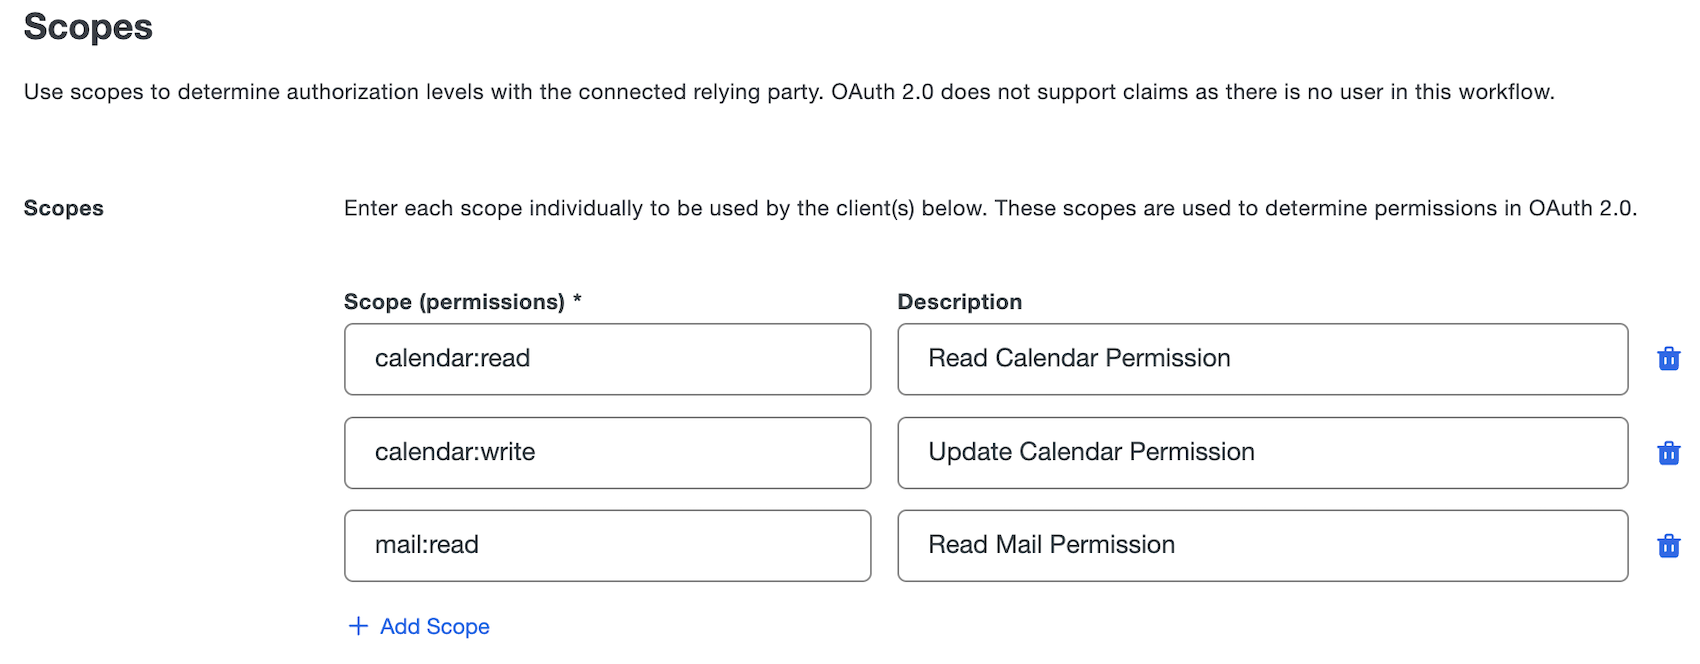Select the Update Calendar Permission description field
The width and height of the screenshot is (1700, 664).
click(1262, 452)
